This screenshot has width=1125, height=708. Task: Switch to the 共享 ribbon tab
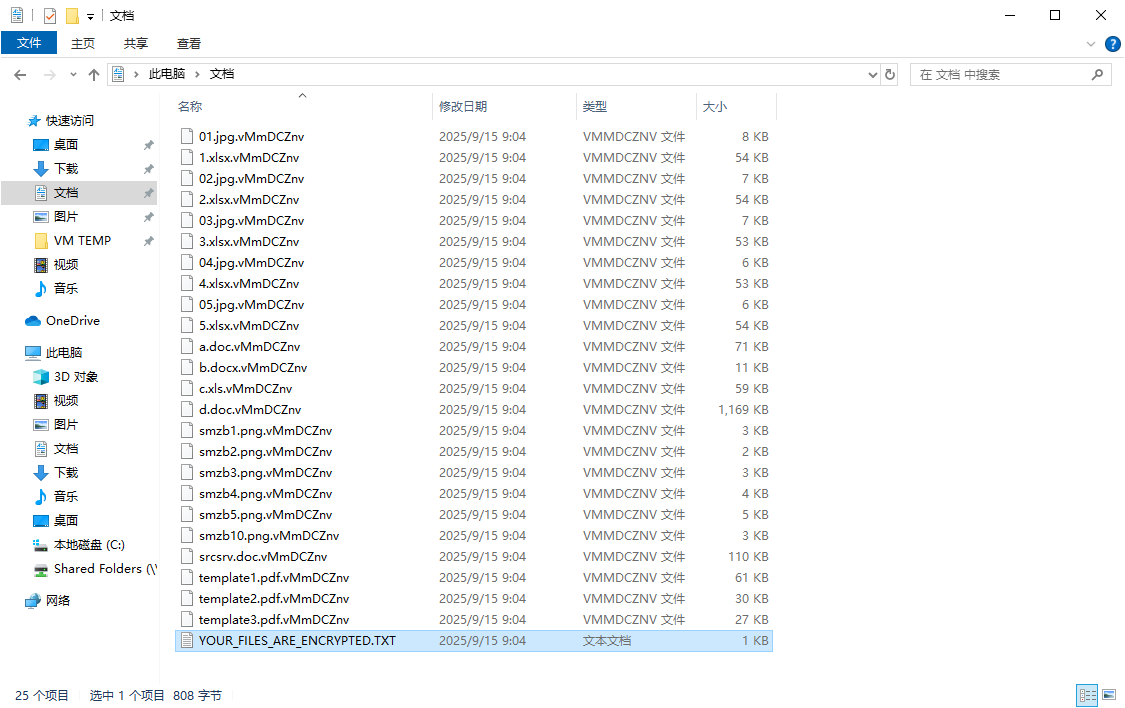tap(136, 43)
